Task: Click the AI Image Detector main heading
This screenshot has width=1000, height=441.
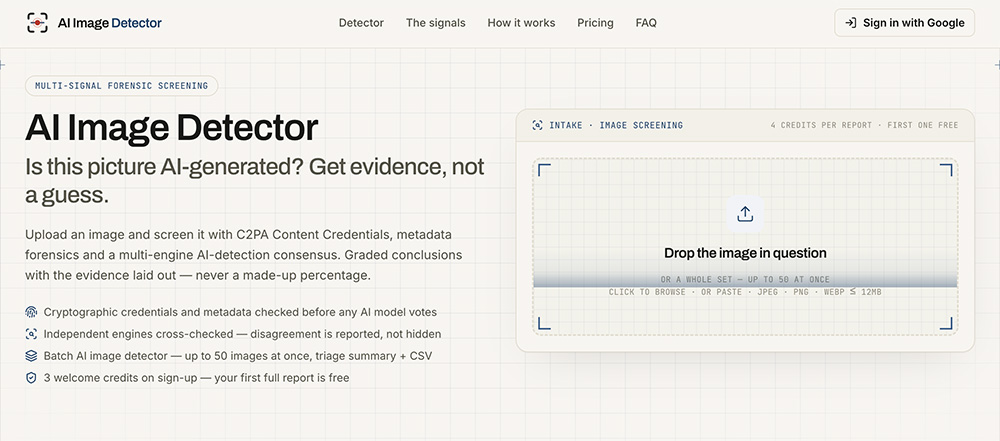Action: 172,127
